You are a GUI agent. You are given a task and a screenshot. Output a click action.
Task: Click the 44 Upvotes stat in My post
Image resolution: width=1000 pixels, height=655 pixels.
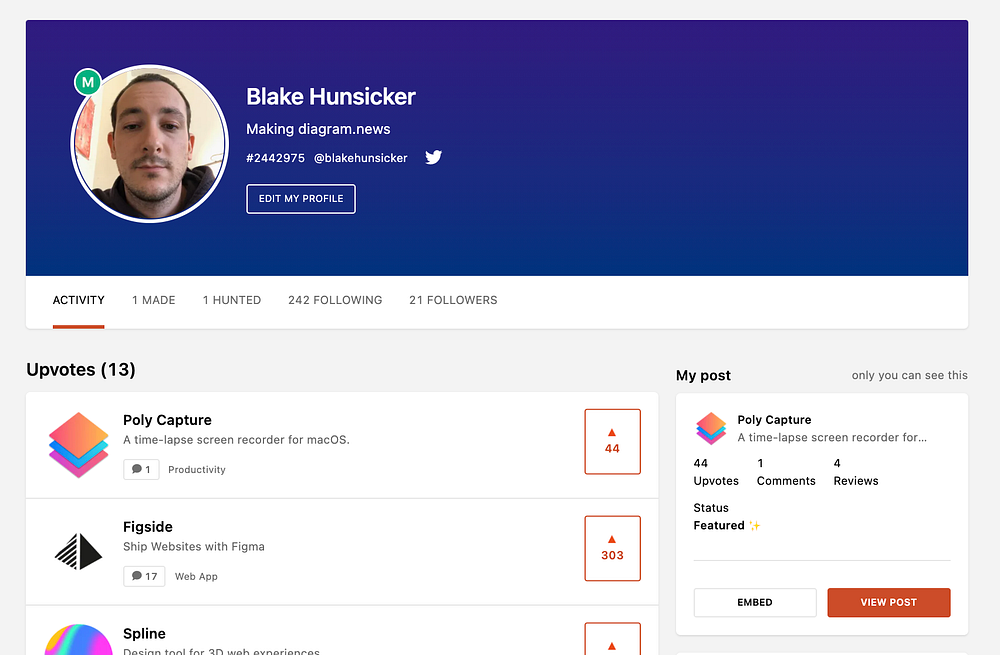click(716, 472)
